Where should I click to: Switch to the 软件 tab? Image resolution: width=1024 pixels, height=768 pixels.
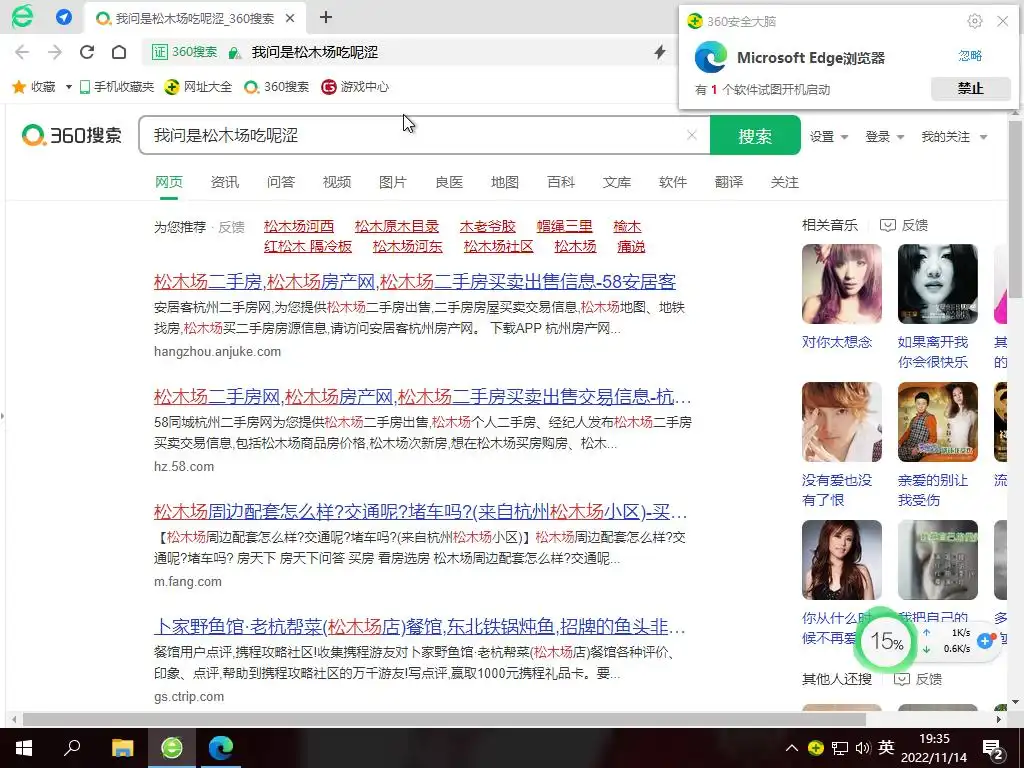click(x=673, y=182)
